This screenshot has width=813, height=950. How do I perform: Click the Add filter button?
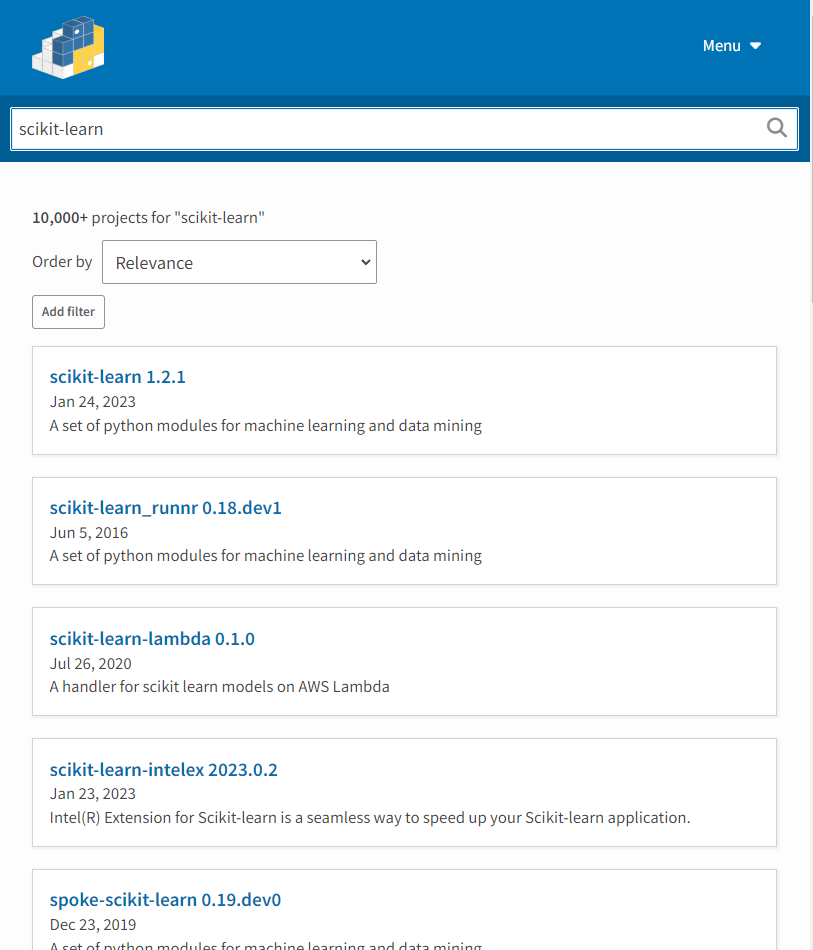tap(68, 311)
